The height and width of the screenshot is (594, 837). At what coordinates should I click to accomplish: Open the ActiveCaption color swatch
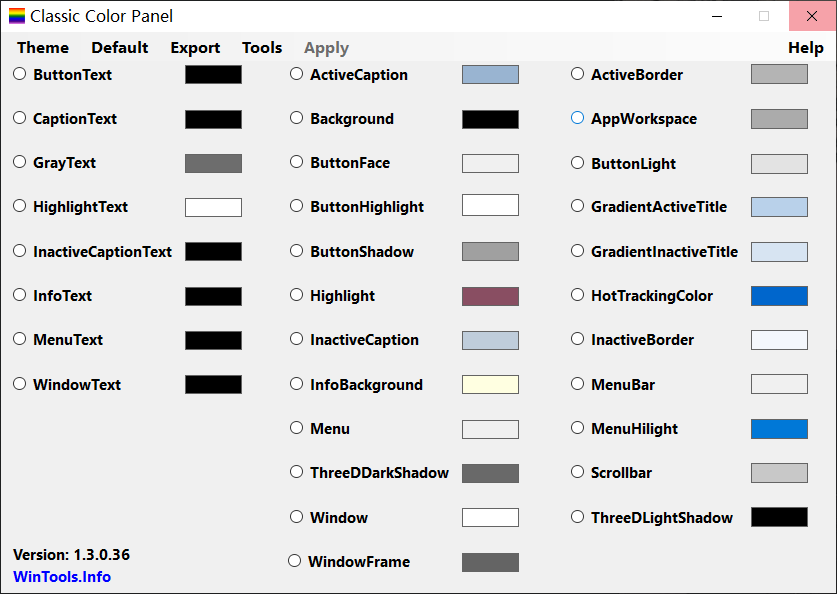click(x=490, y=75)
